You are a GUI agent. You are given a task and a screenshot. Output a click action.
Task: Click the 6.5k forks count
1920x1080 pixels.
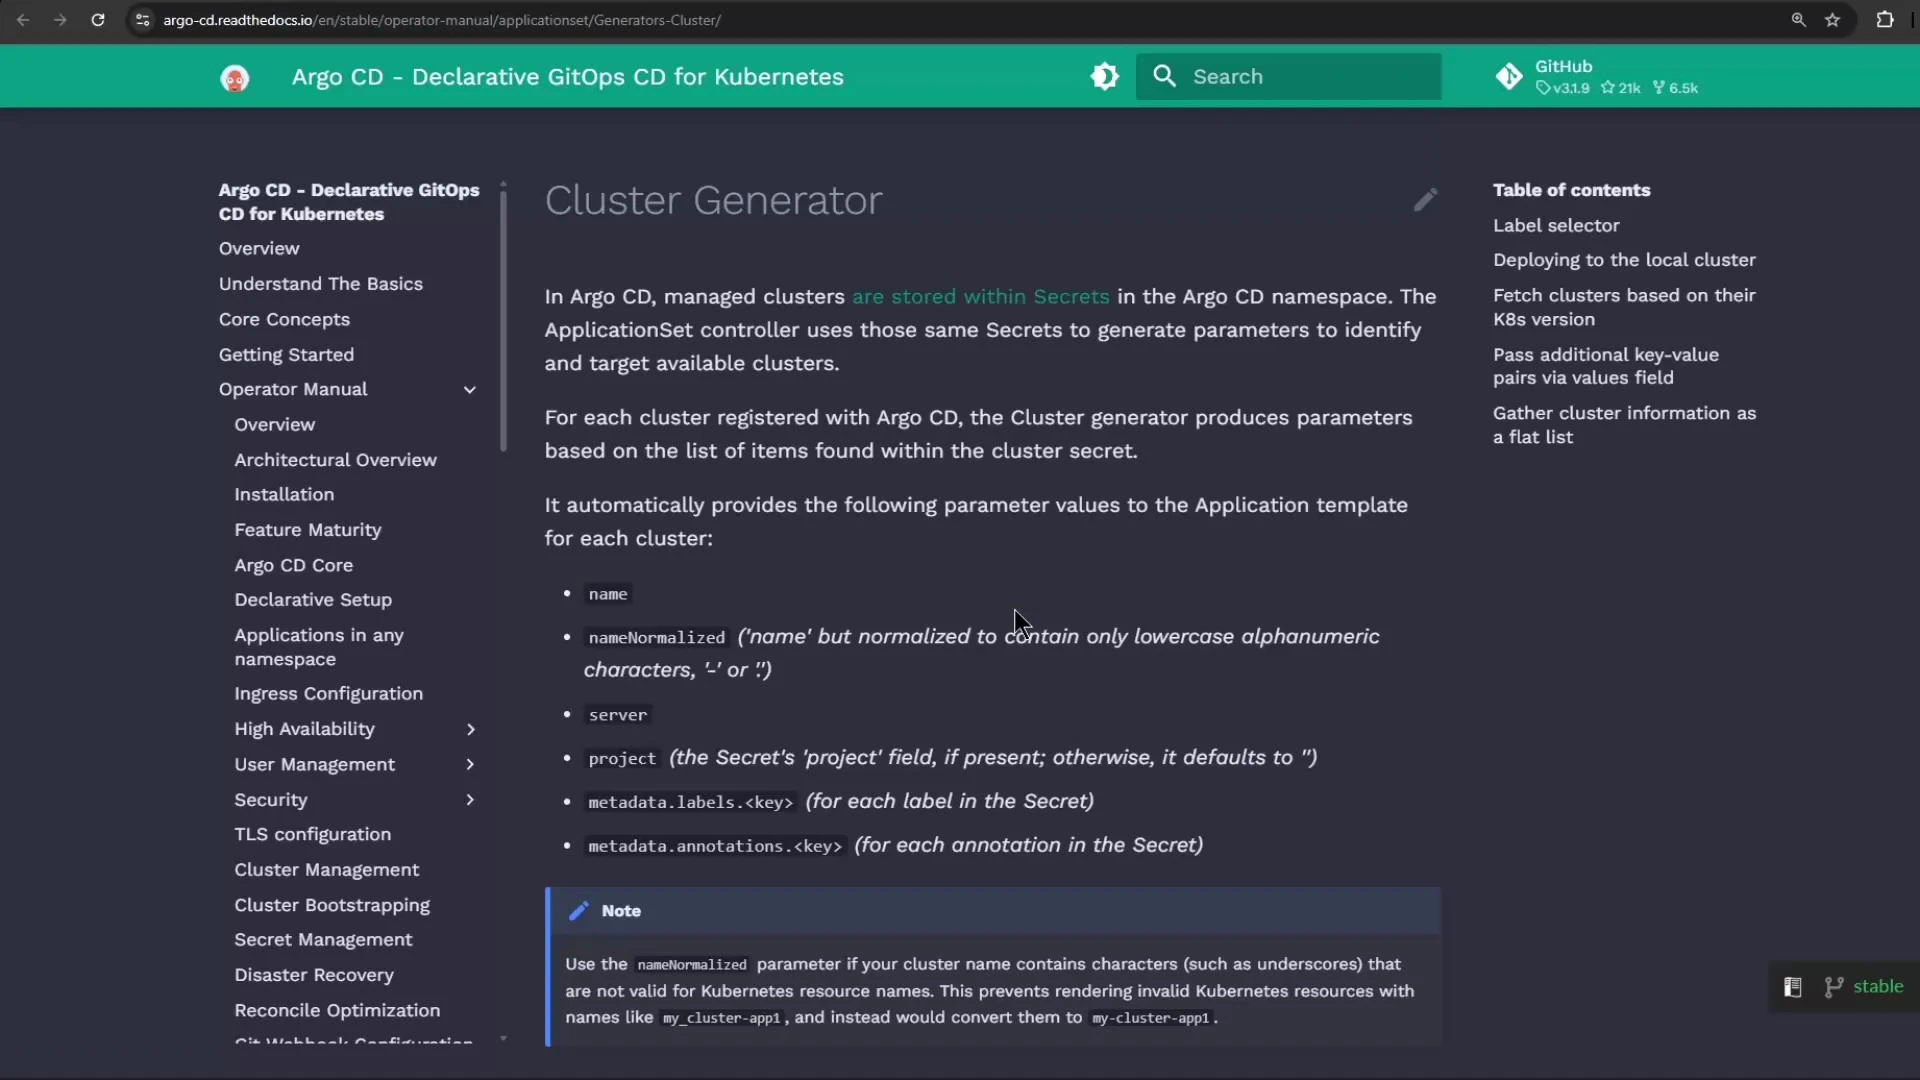coord(1676,88)
